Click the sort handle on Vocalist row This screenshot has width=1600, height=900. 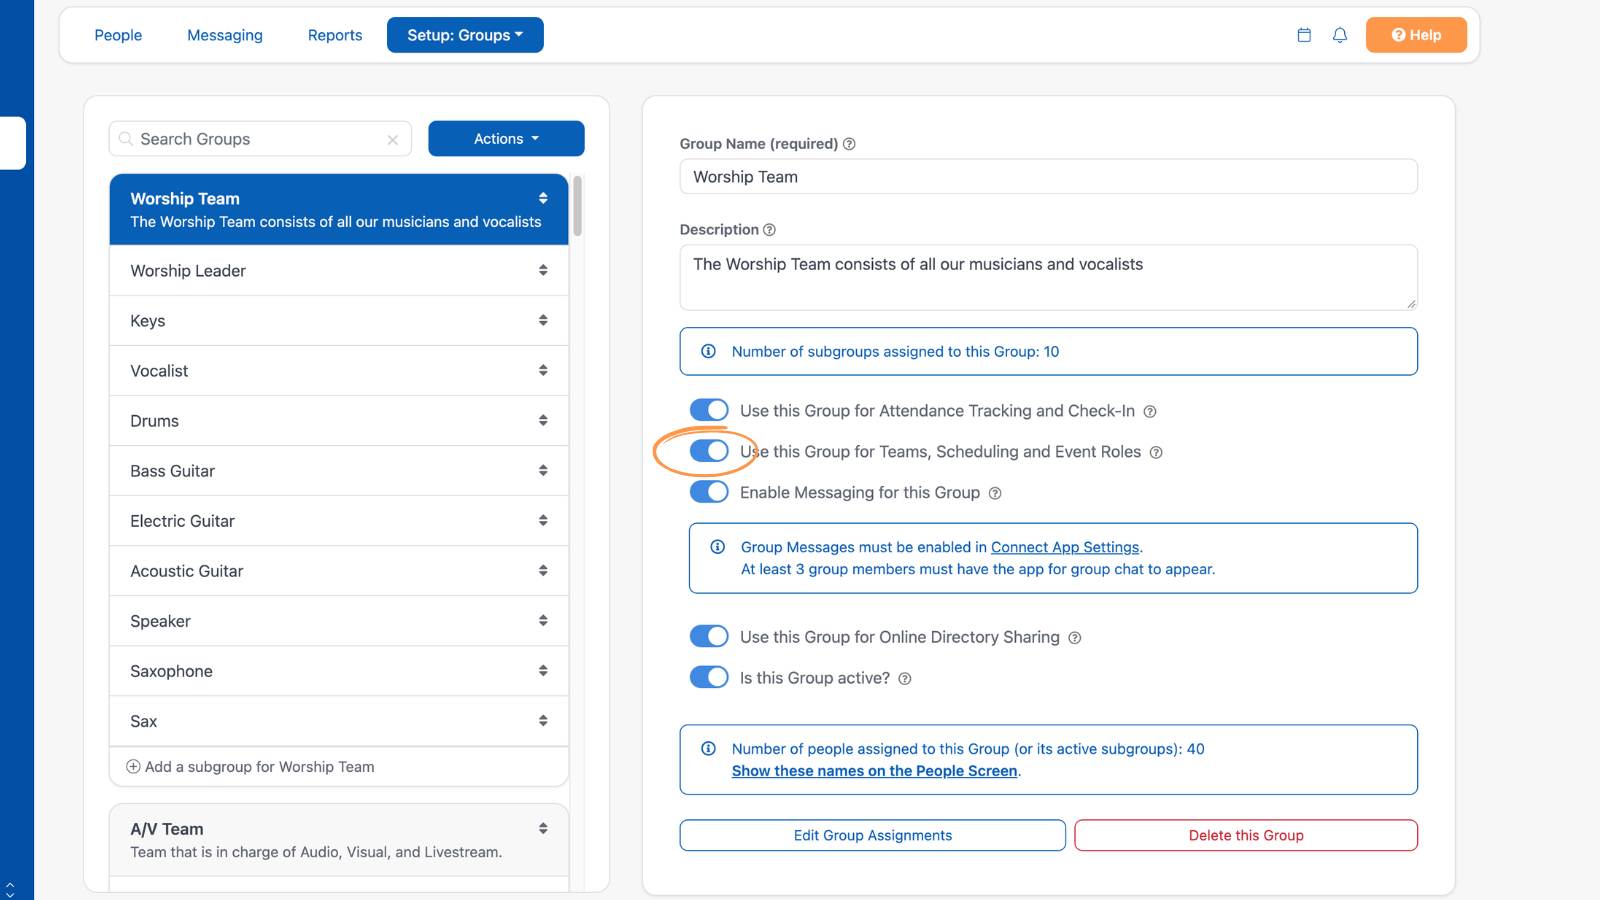pyautogui.click(x=543, y=371)
